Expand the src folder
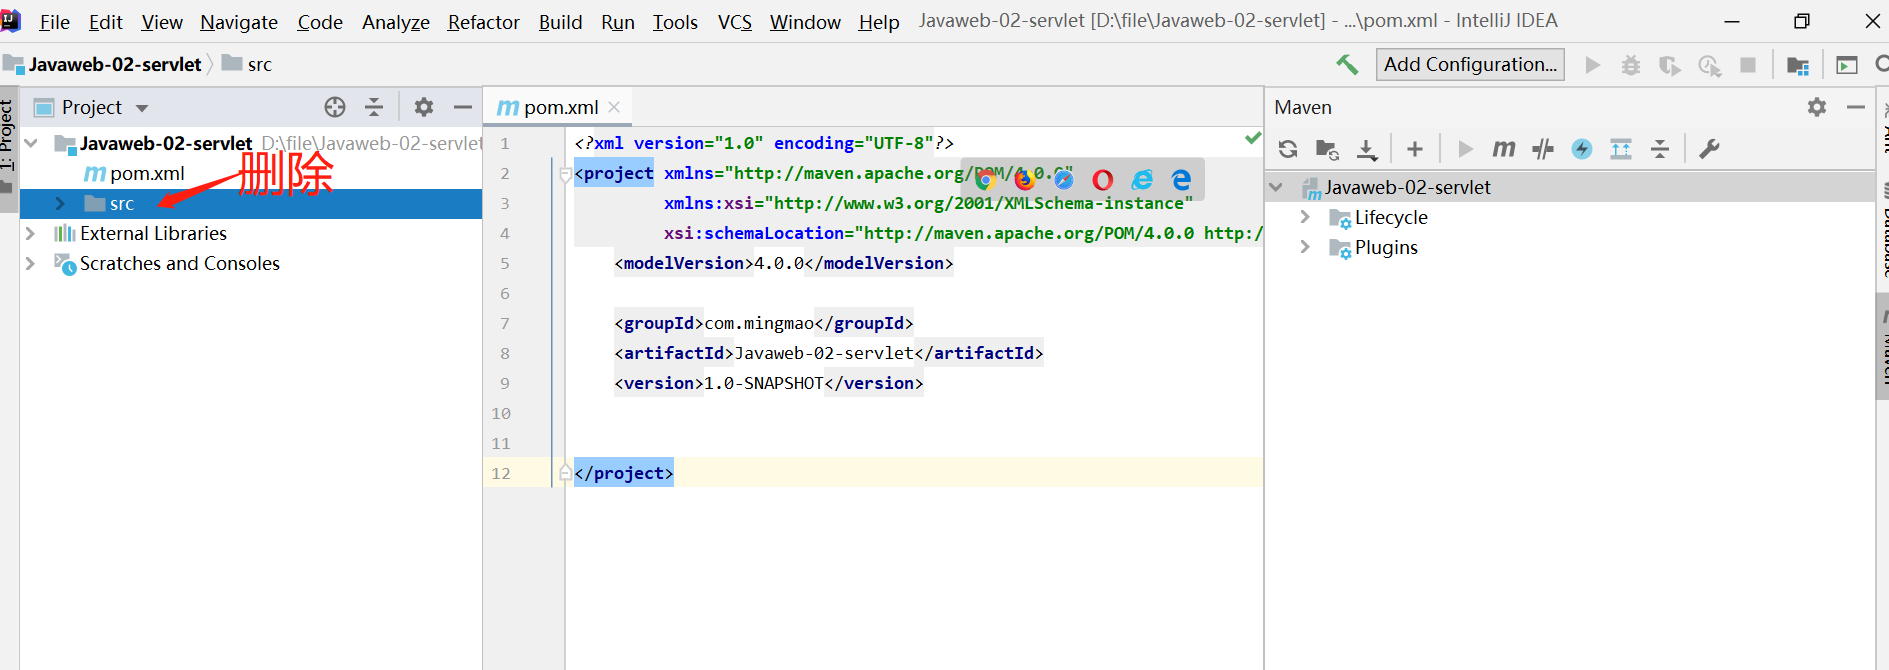The height and width of the screenshot is (670, 1889). (x=60, y=203)
